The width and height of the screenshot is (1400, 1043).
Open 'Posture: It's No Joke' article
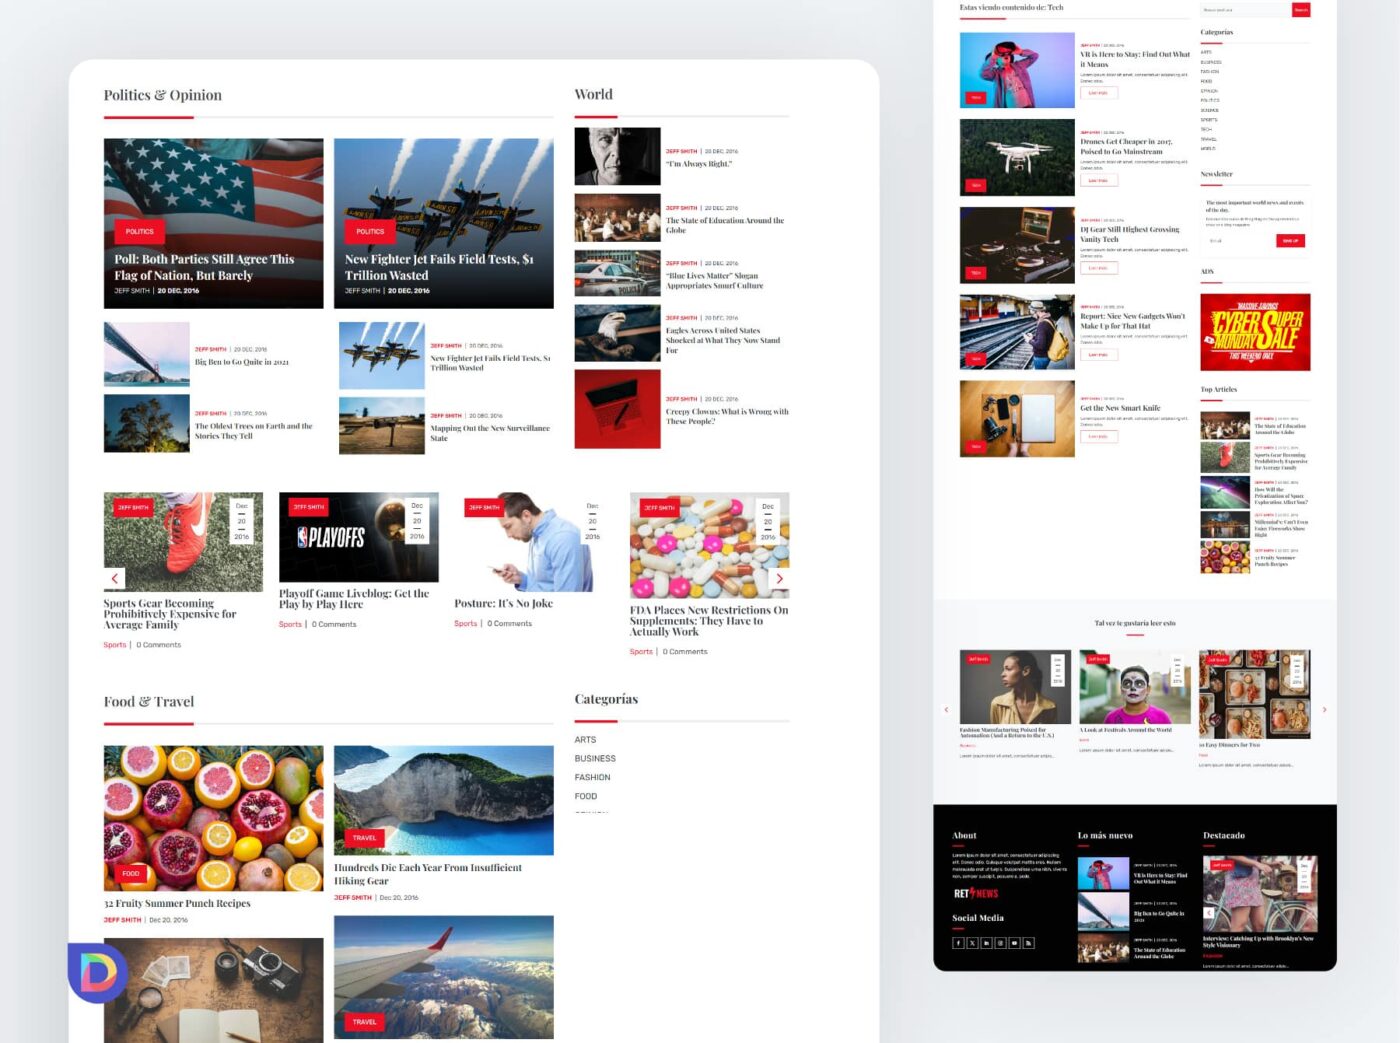(503, 603)
